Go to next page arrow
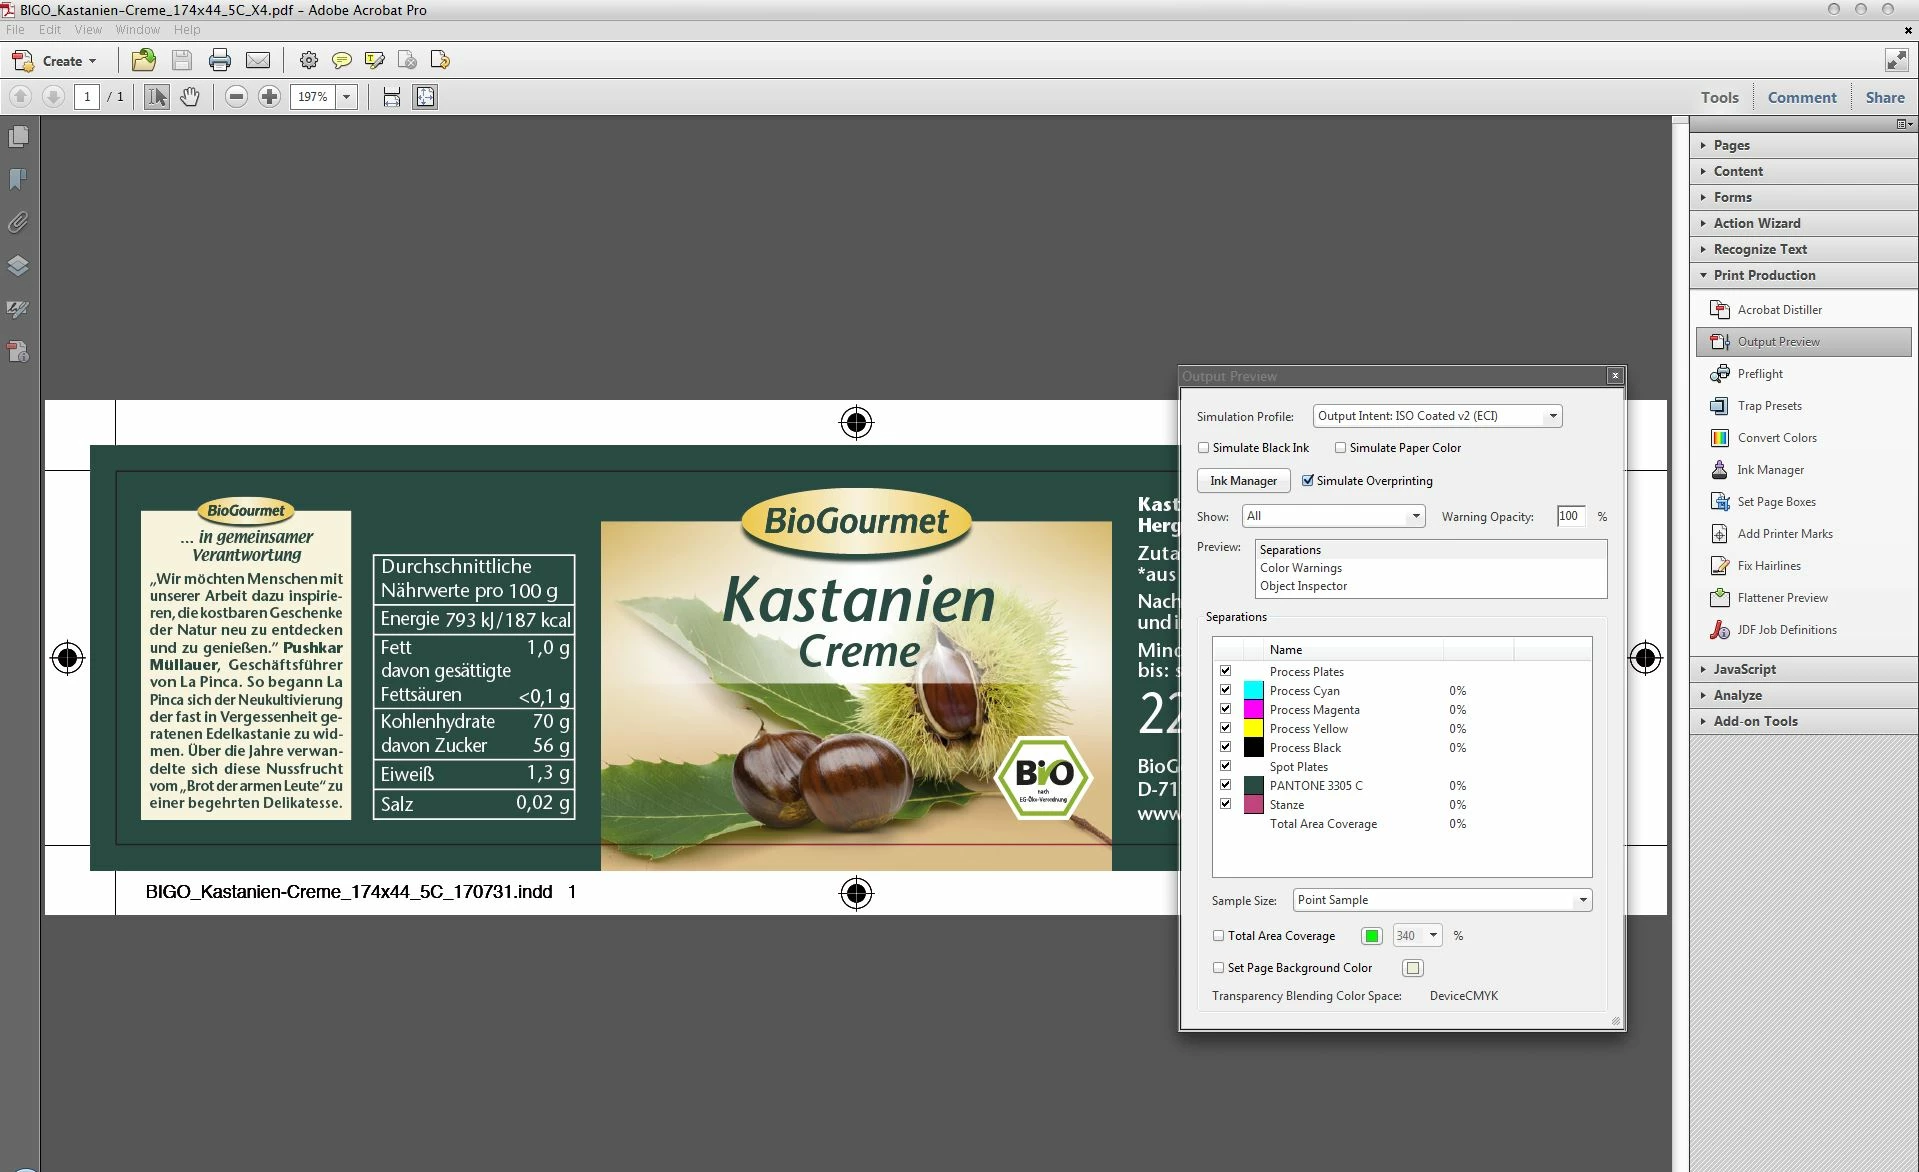 point(54,97)
